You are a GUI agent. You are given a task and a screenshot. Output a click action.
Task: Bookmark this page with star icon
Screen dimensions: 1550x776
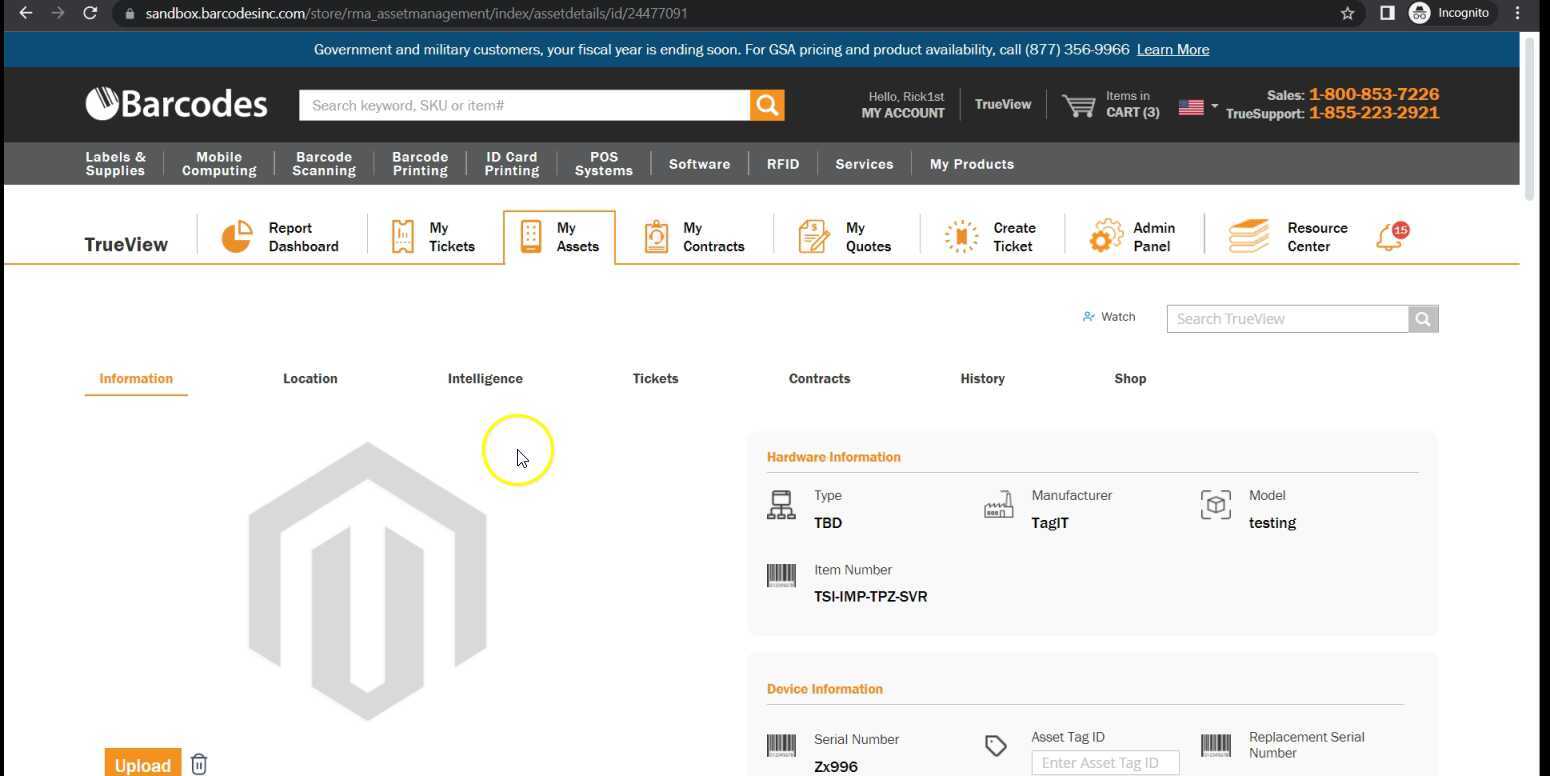(1347, 13)
